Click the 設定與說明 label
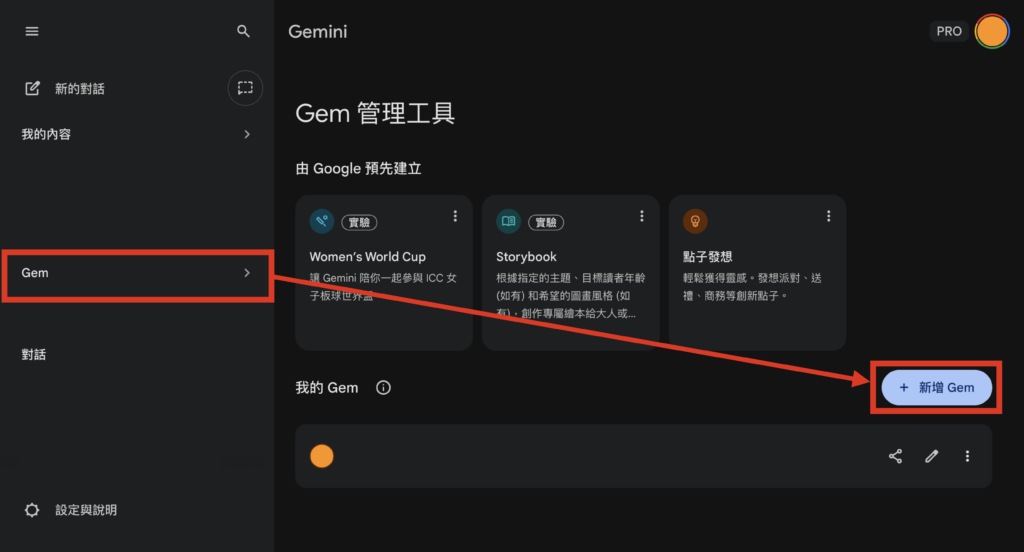The image size is (1024, 552). [86, 510]
